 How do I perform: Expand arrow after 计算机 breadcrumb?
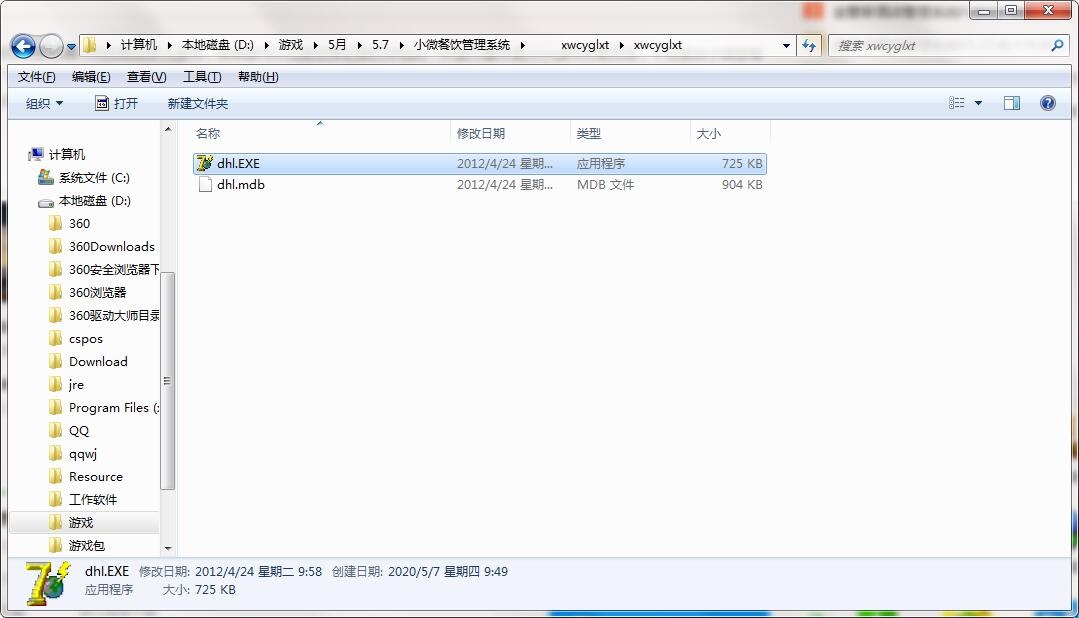(169, 45)
